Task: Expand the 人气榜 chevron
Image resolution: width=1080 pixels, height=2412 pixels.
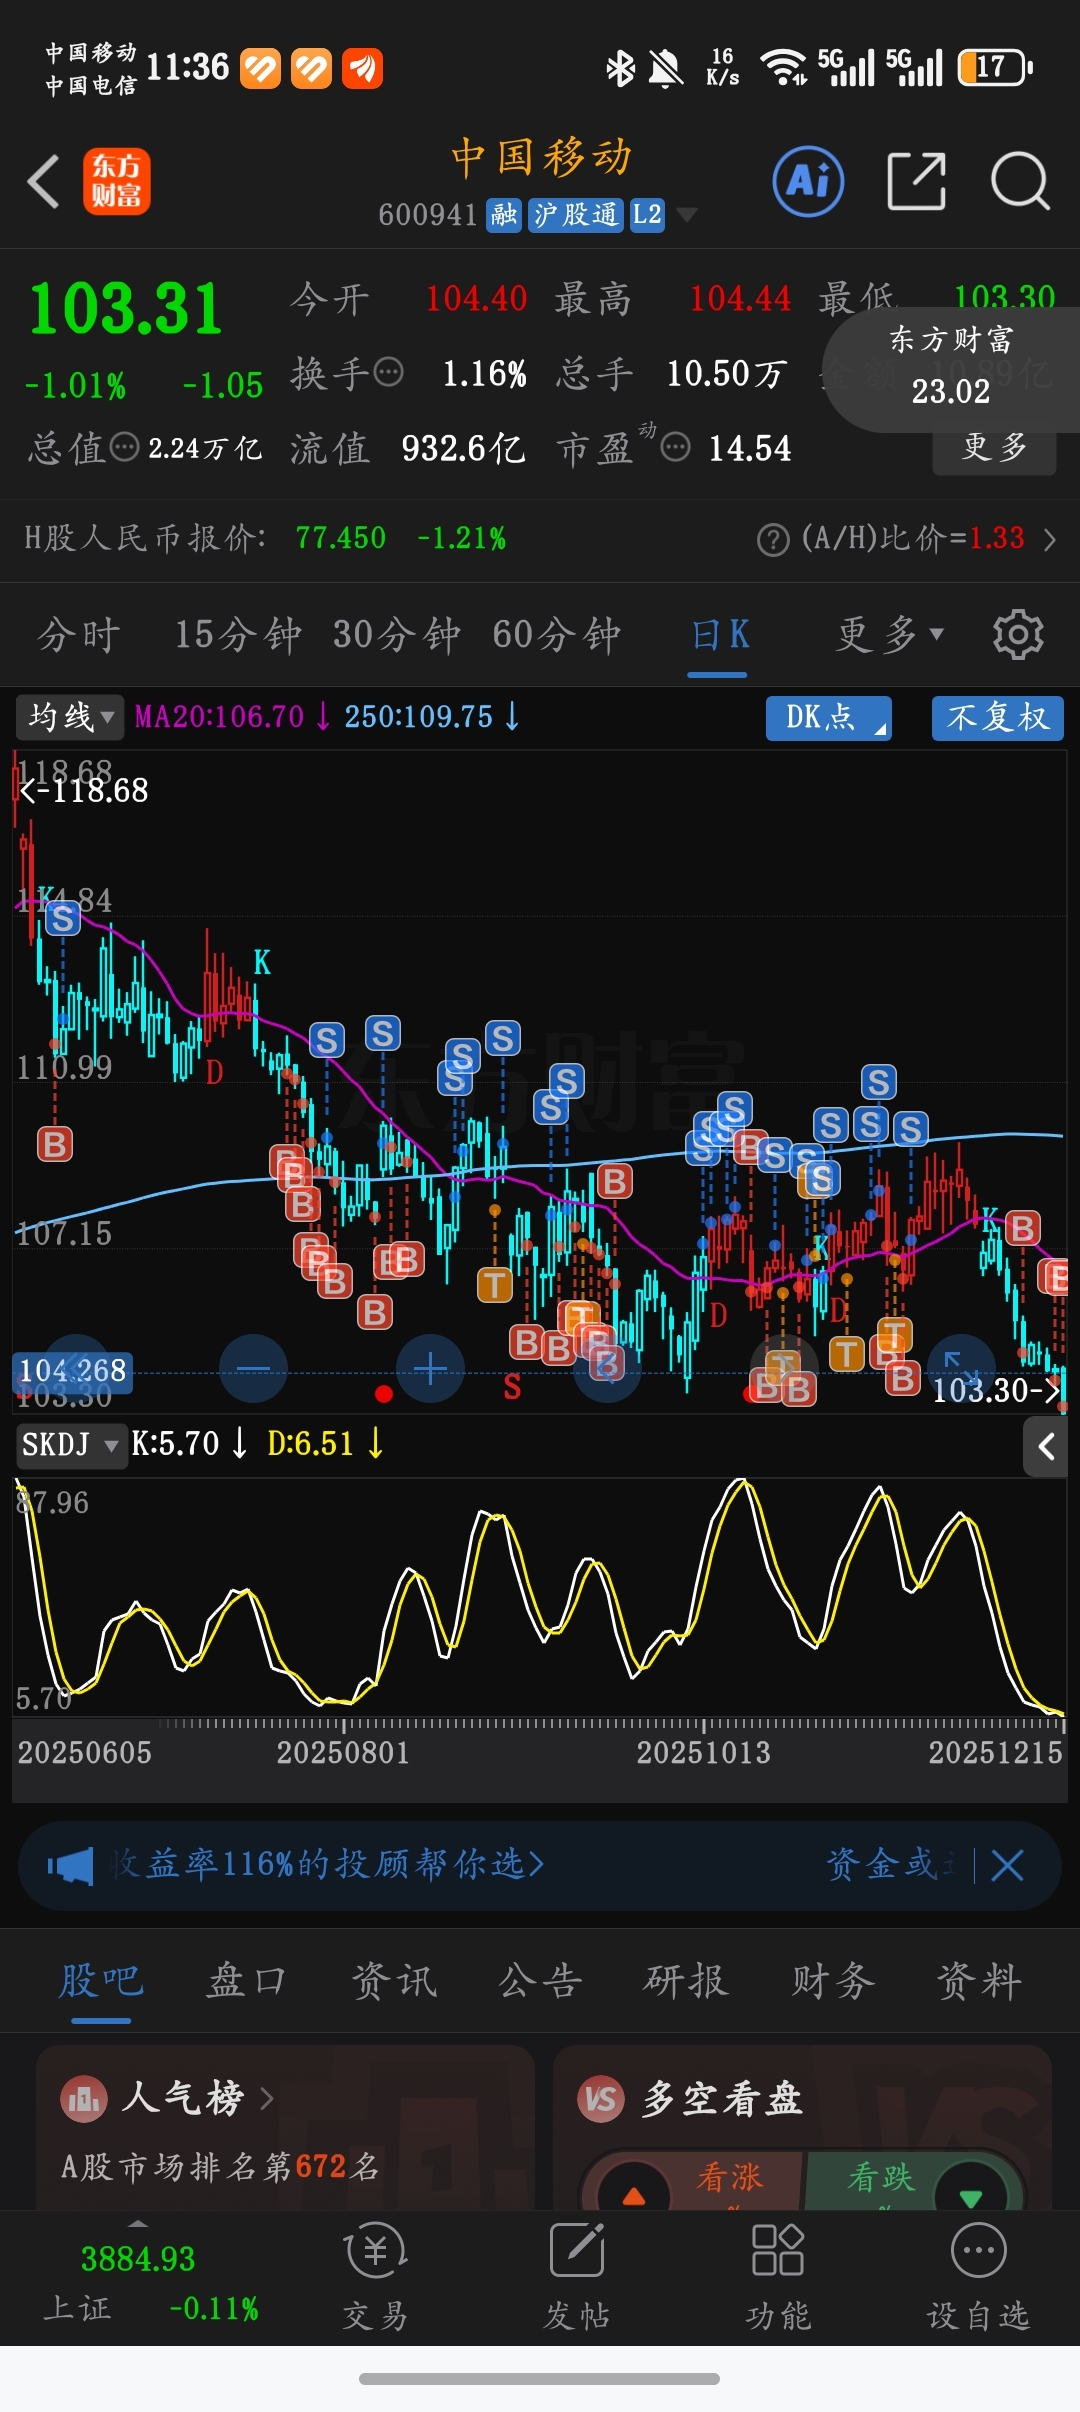Action: click(x=266, y=2098)
